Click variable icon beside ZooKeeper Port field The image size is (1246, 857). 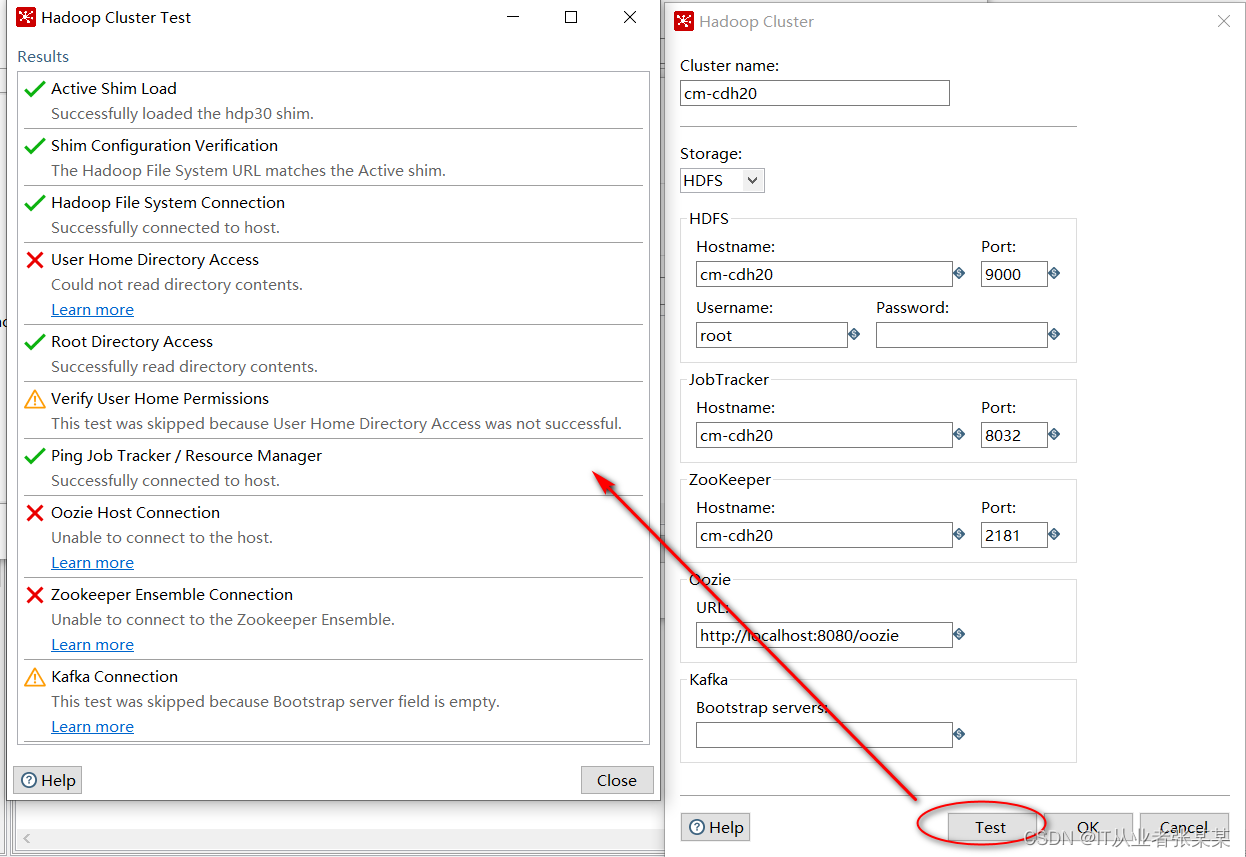pos(1054,534)
